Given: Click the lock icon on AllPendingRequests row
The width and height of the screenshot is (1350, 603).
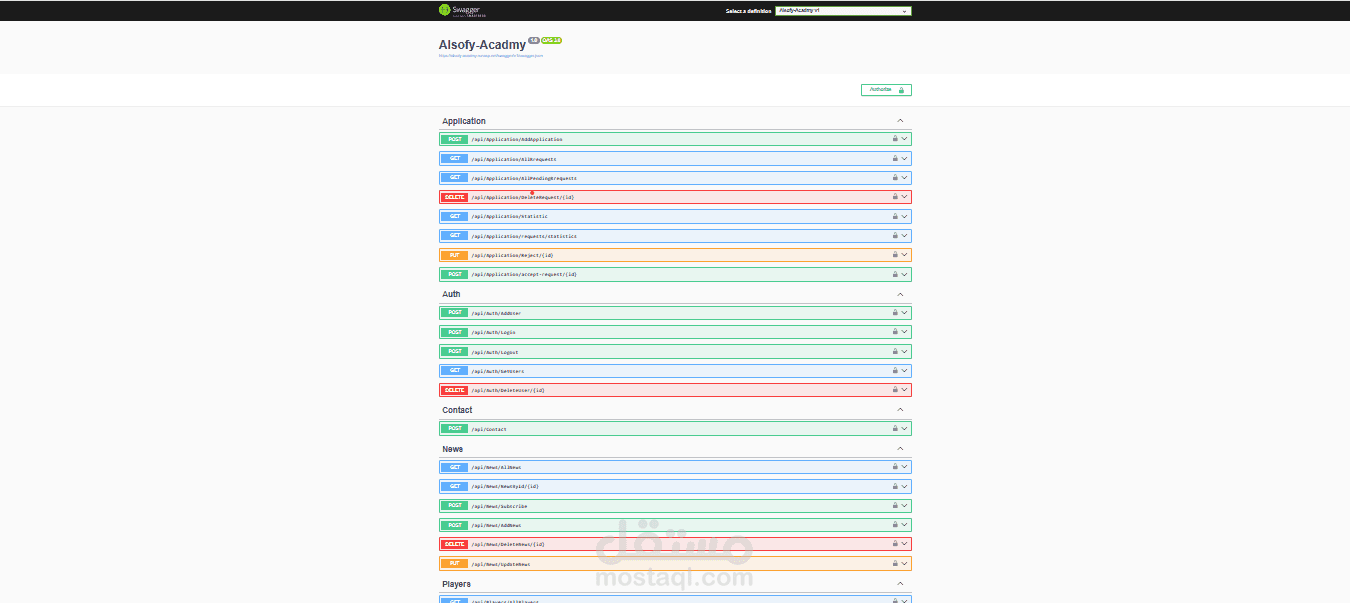Looking at the screenshot, I should [895, 178].
